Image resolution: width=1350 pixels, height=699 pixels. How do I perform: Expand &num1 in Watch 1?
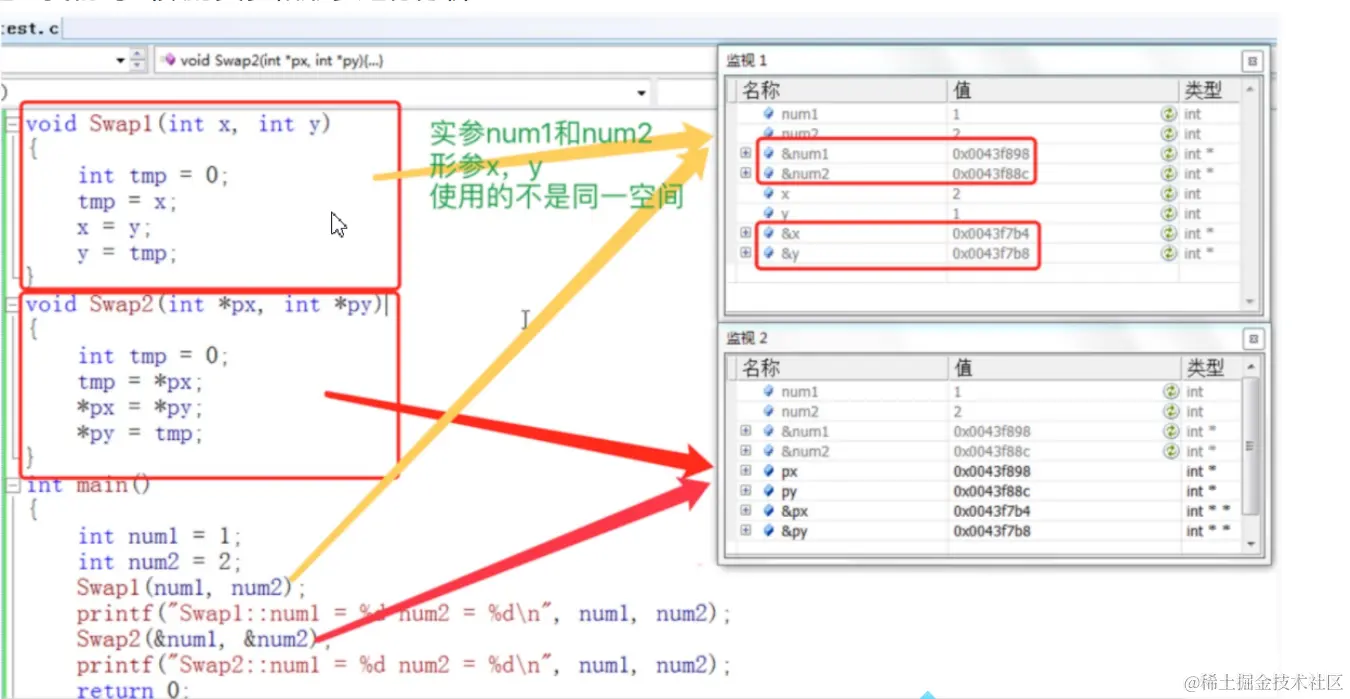tap(745, 154)
